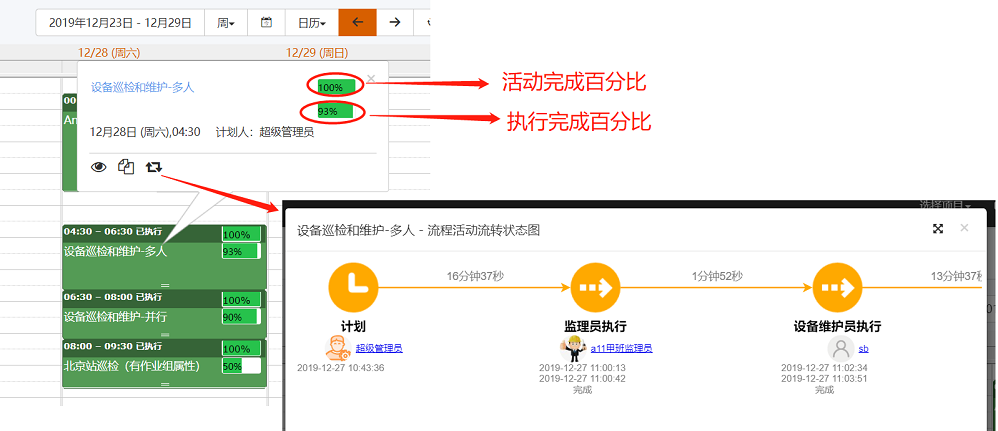
Task: Open the 设备巡检和维护-多人 title link in popup
Action: point(142,87)
